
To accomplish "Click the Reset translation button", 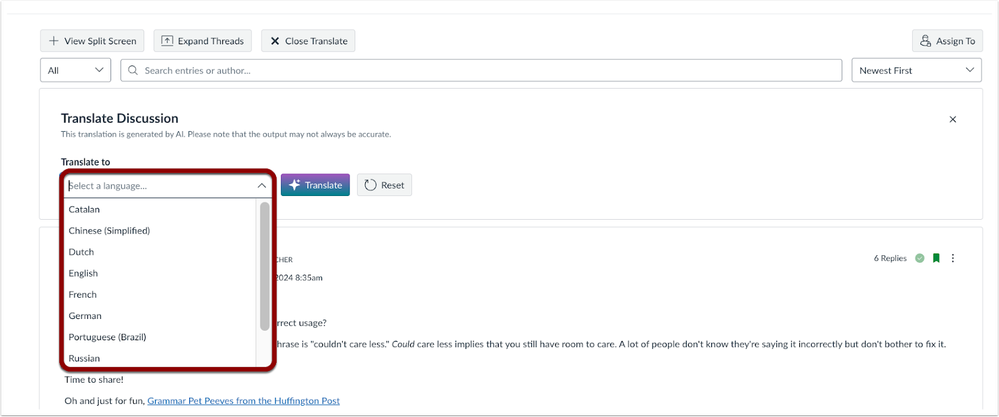I will point(384,185).
